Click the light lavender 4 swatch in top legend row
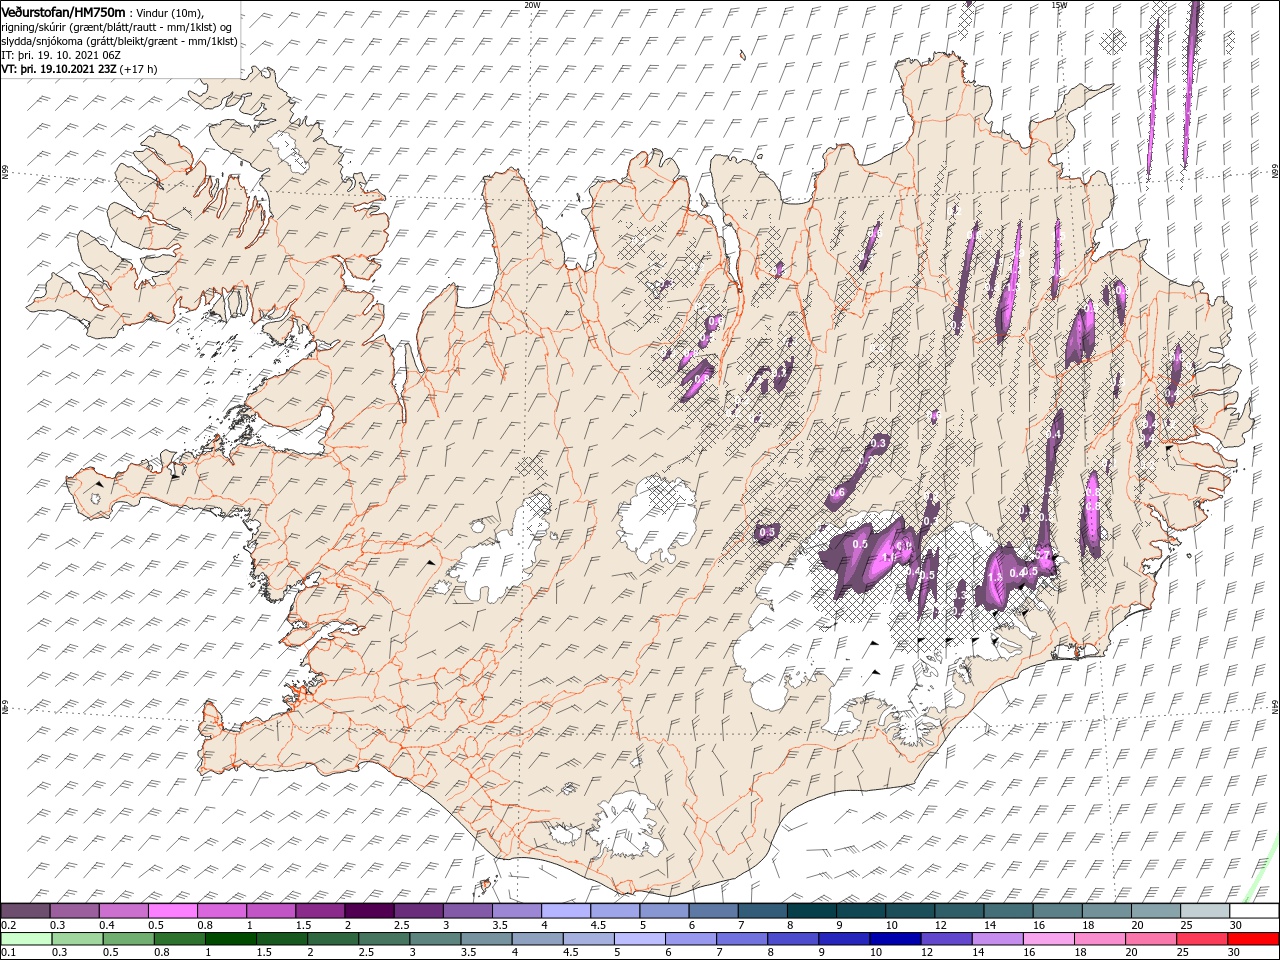This screenshot has height=960, width=1280. pyautogui.click(x=566, y=911)
